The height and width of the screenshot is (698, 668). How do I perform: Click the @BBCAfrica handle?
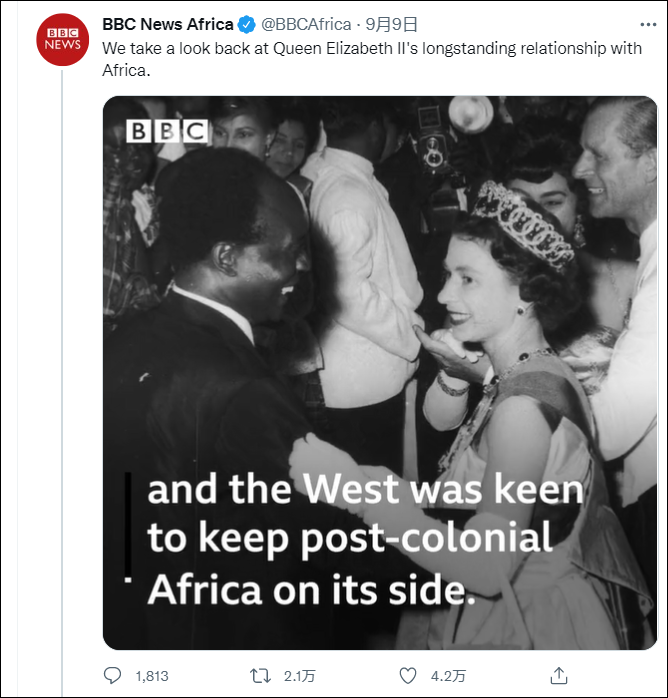306,24
